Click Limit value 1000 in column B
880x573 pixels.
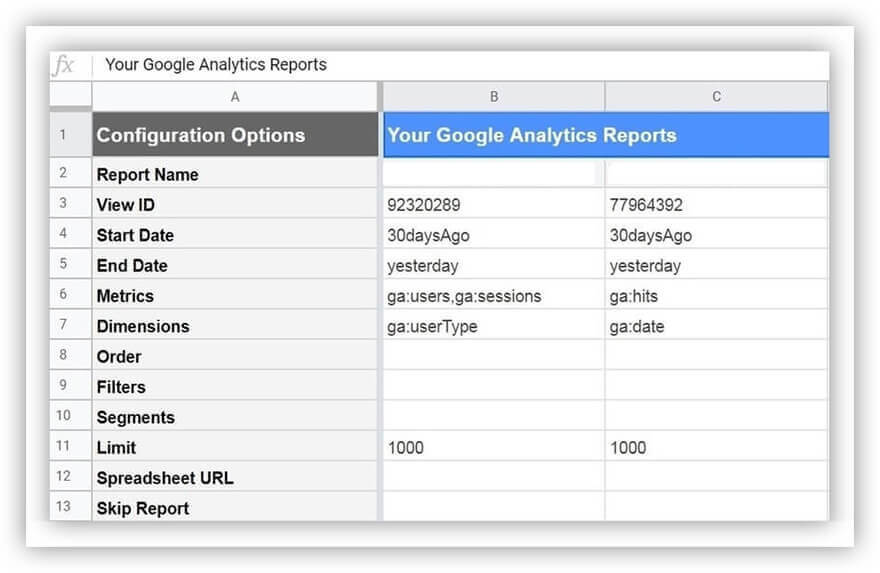[494, 446]
